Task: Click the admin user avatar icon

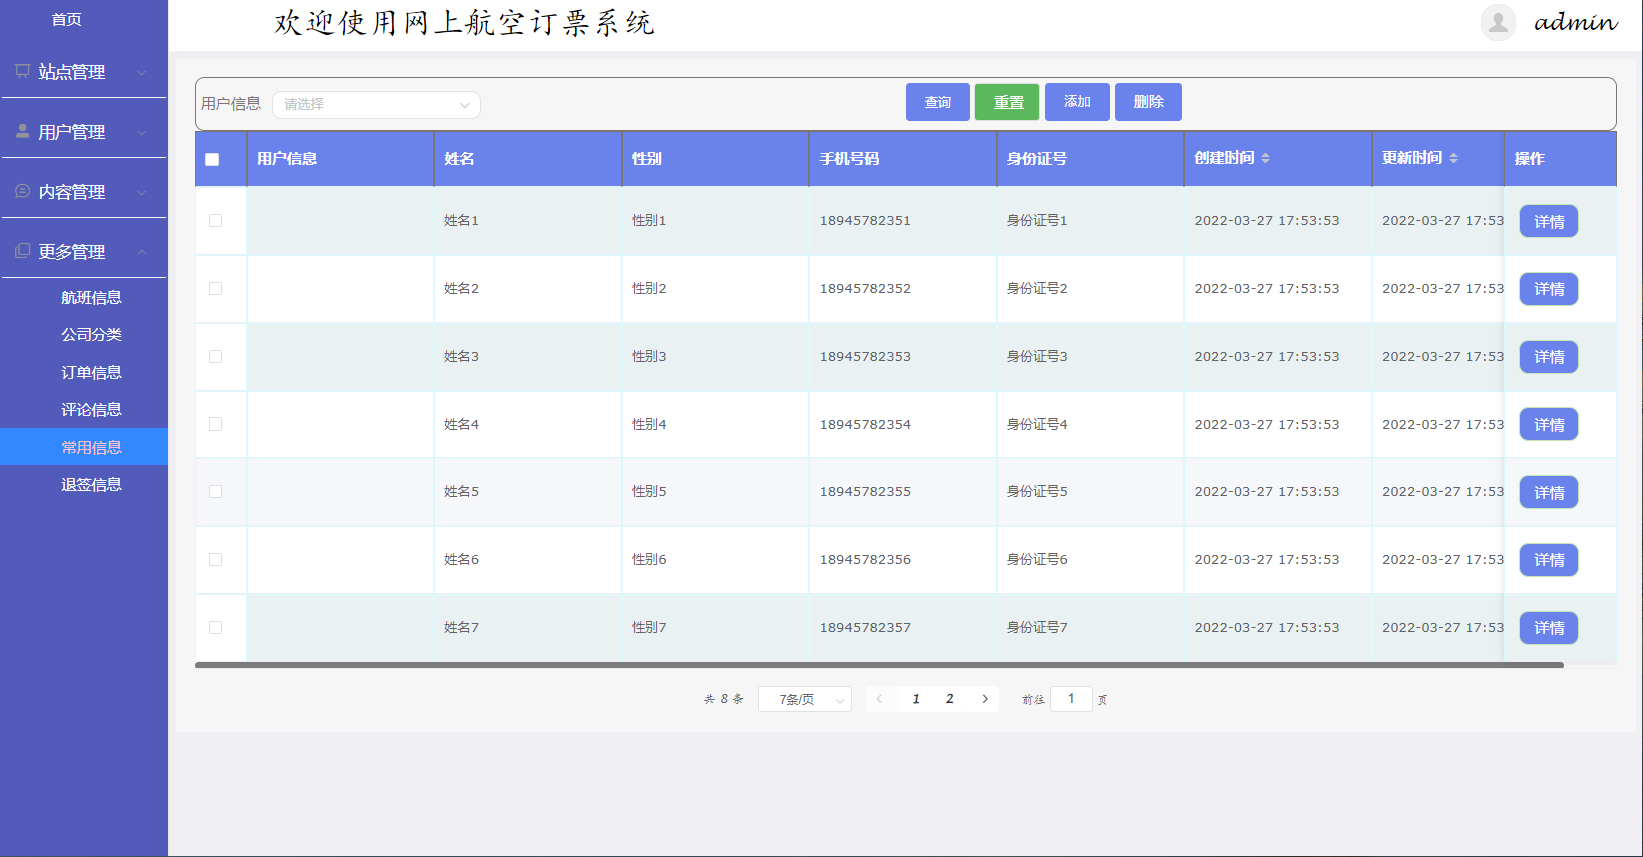Action: click(1497, 22)
